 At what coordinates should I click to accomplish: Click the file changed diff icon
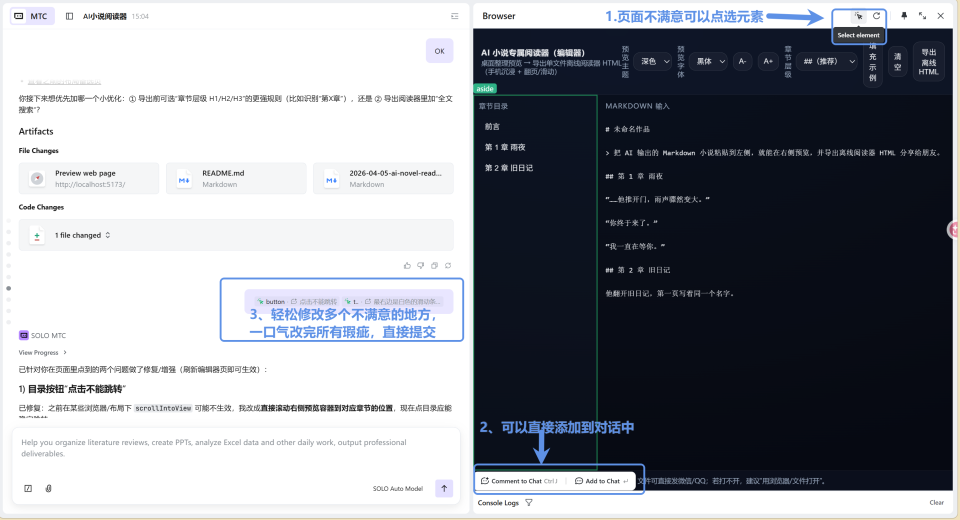point(37,235)
